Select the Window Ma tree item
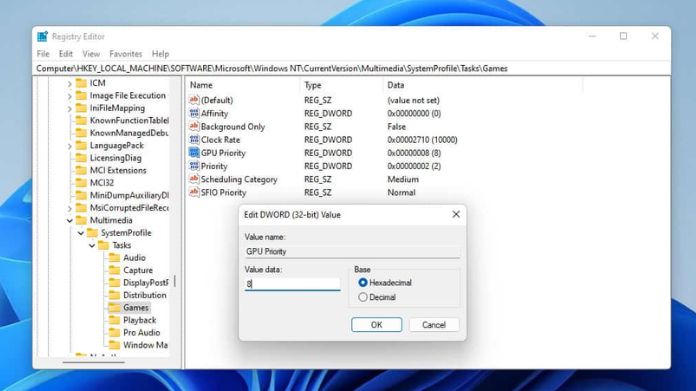Viewport: 696px width, 391px height. 145,345
